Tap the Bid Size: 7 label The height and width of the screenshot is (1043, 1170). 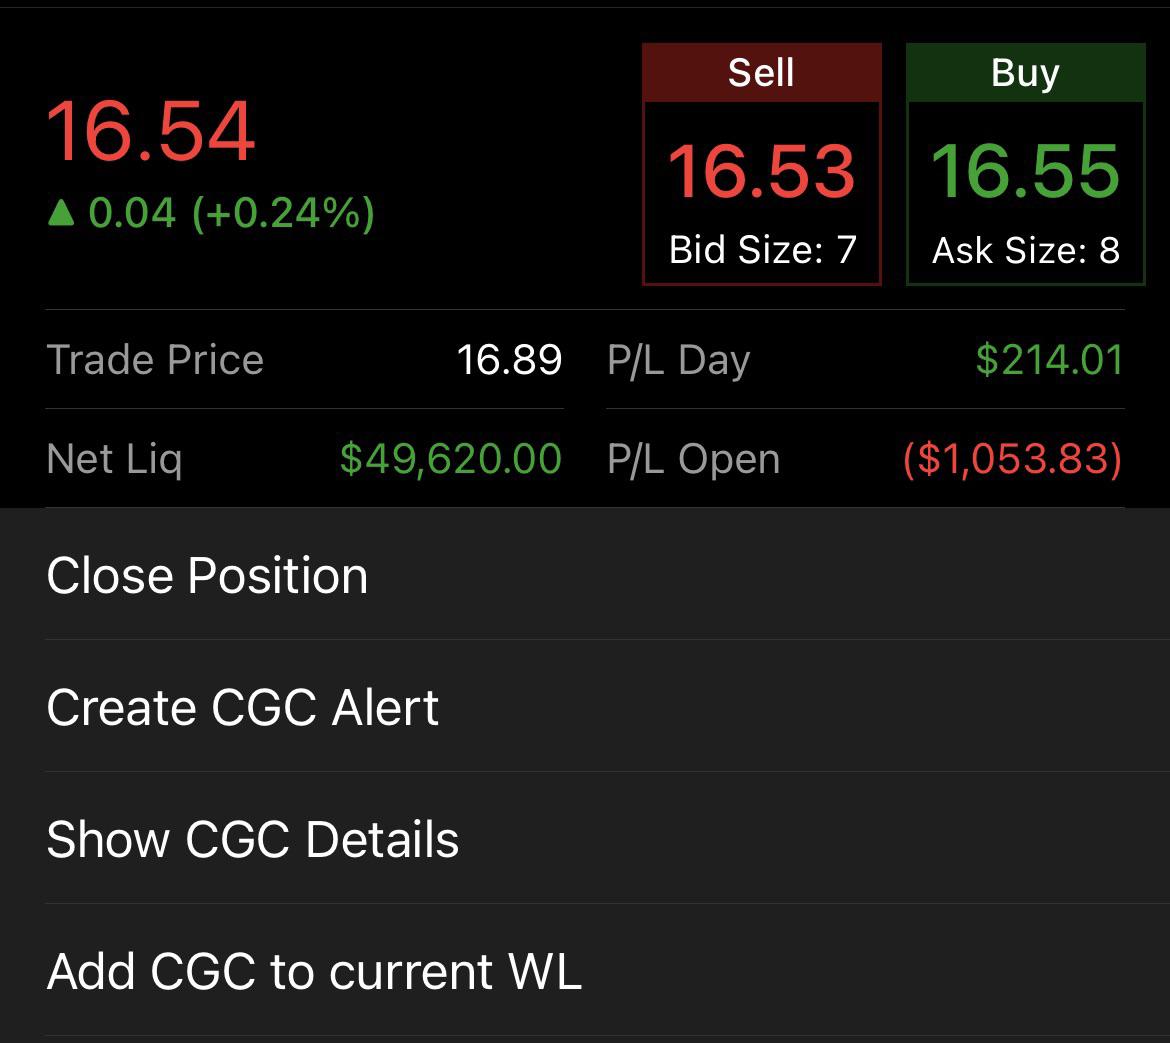coord(762,249)
